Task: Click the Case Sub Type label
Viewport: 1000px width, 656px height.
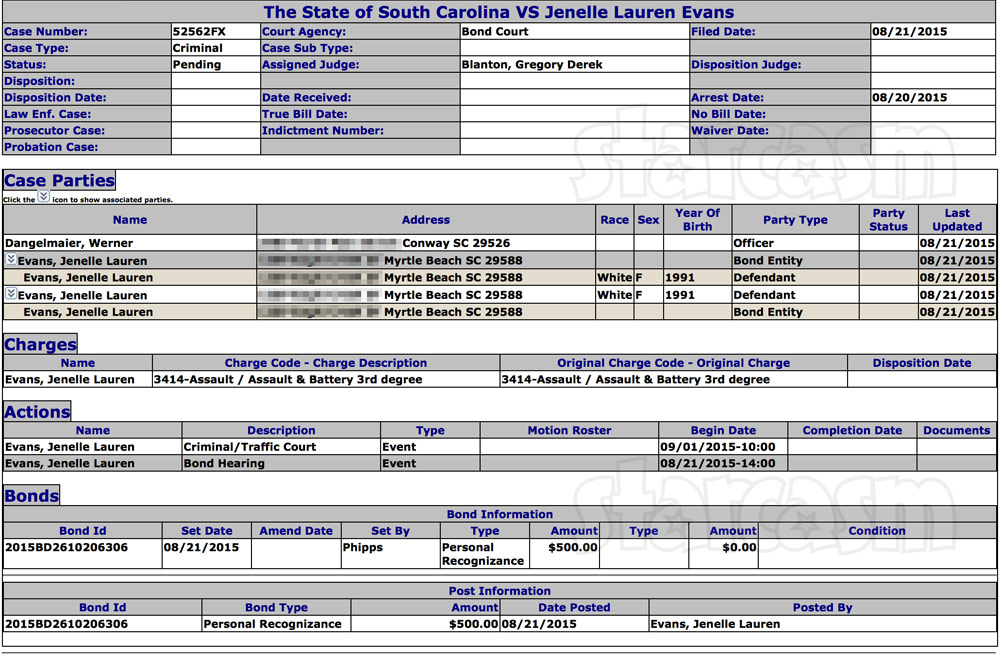Action: tap(307, 48)
